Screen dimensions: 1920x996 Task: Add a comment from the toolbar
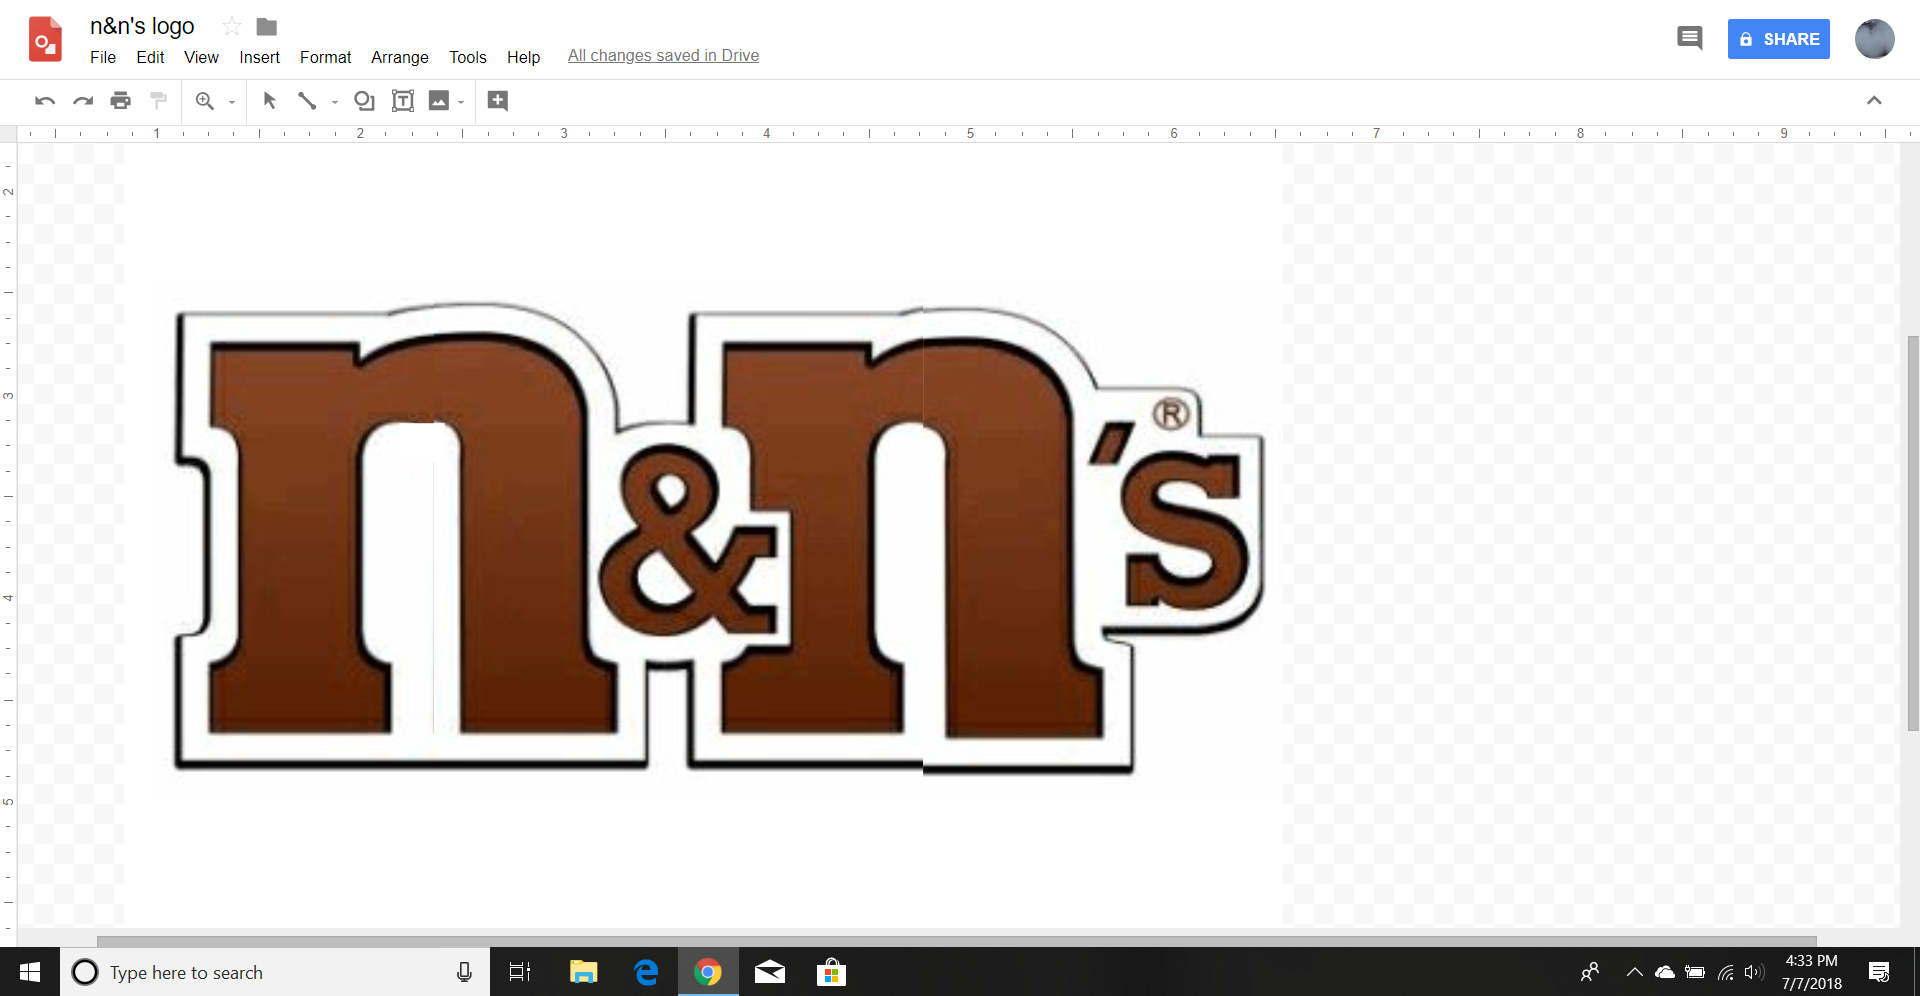pyautogui.click(x=498, y=101)
